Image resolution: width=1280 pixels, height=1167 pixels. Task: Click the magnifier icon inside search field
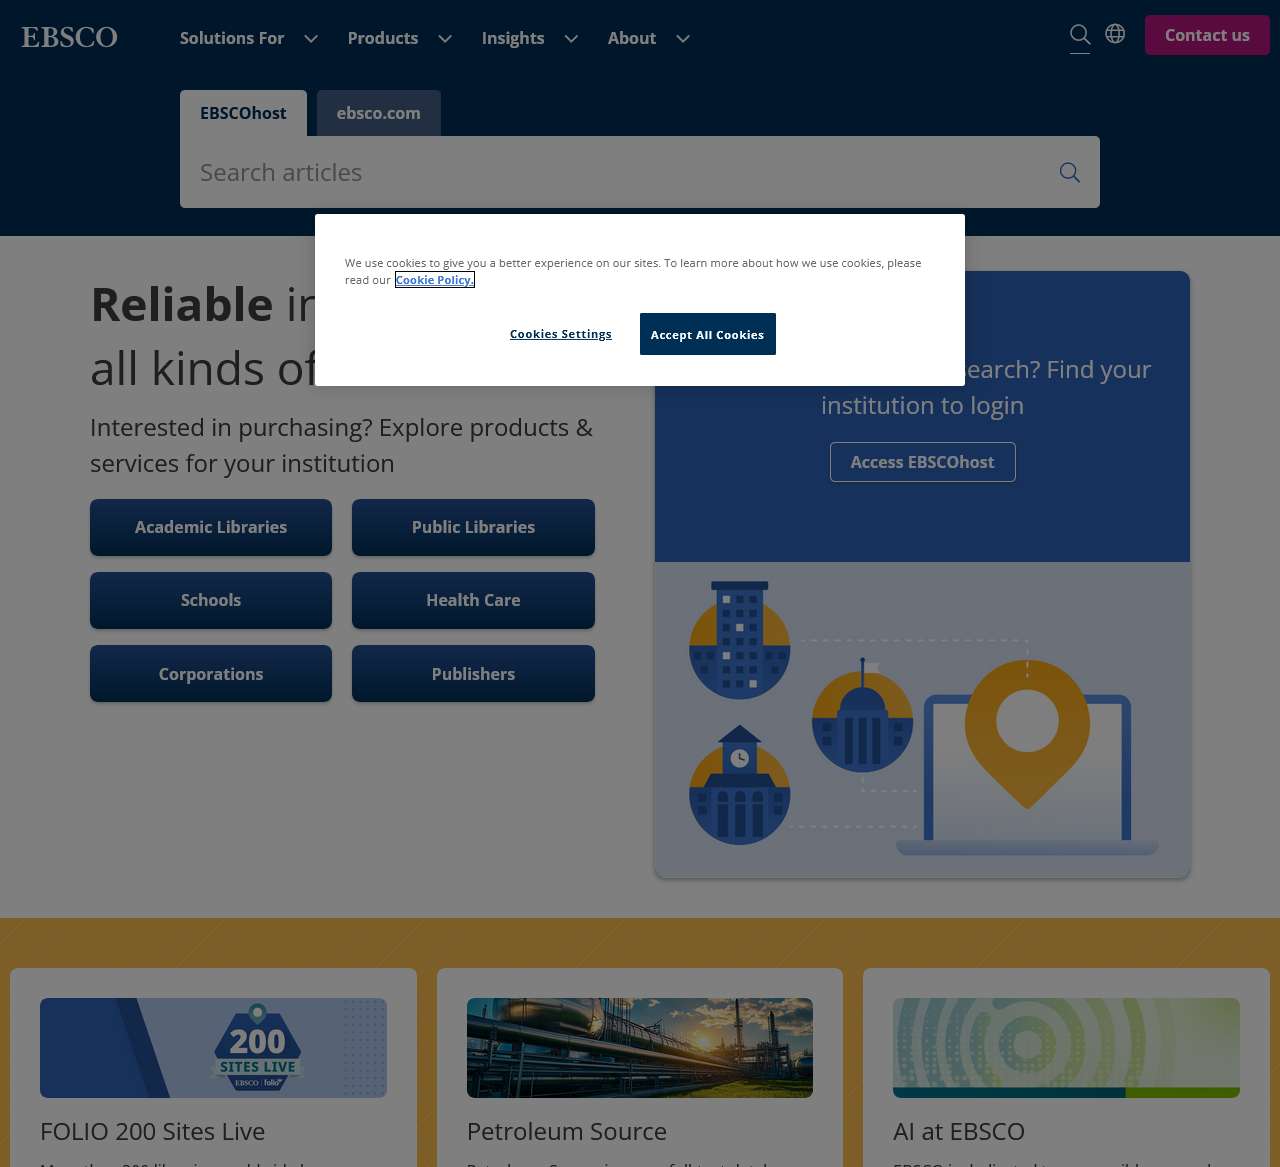(x=1069, y=172)
